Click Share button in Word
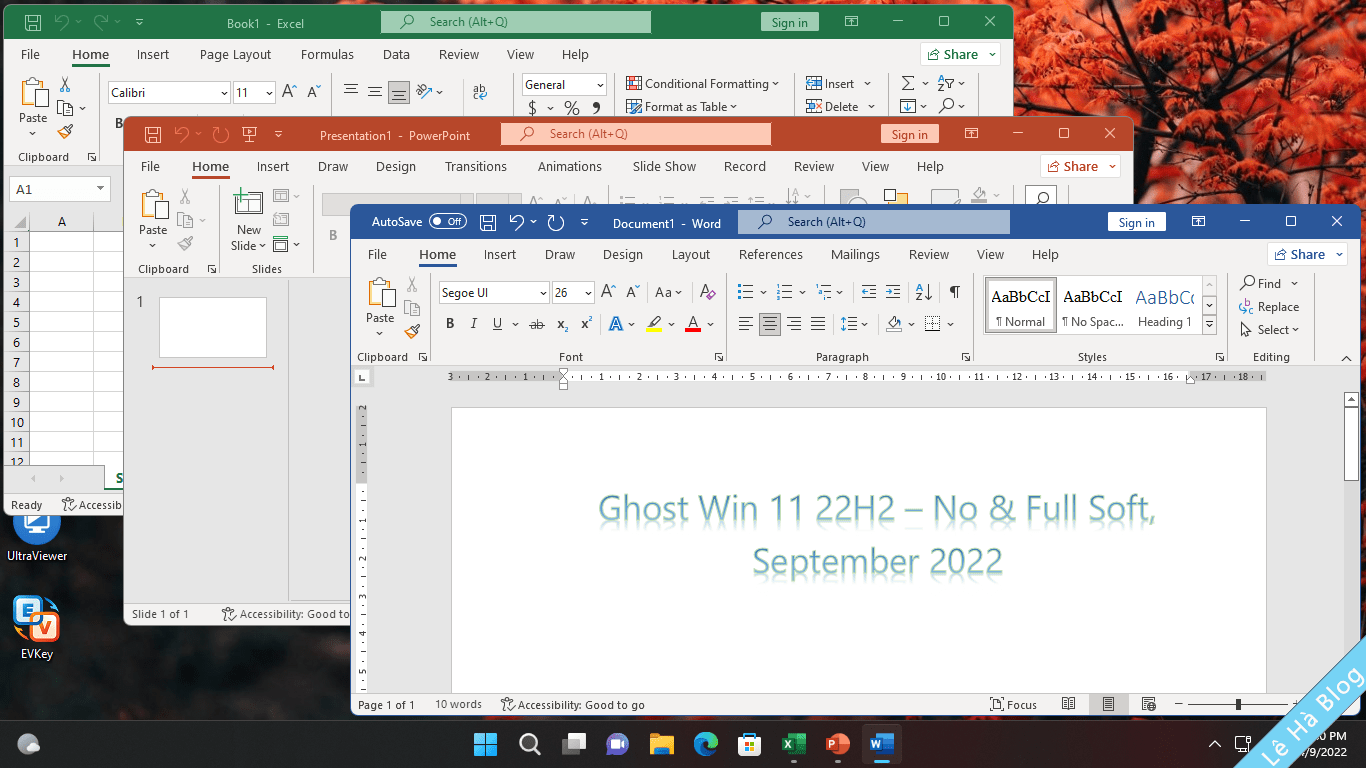Image resolution: width=1366 pixels, height=768 pixels. pyautogui.click(x=1306, y=254)
